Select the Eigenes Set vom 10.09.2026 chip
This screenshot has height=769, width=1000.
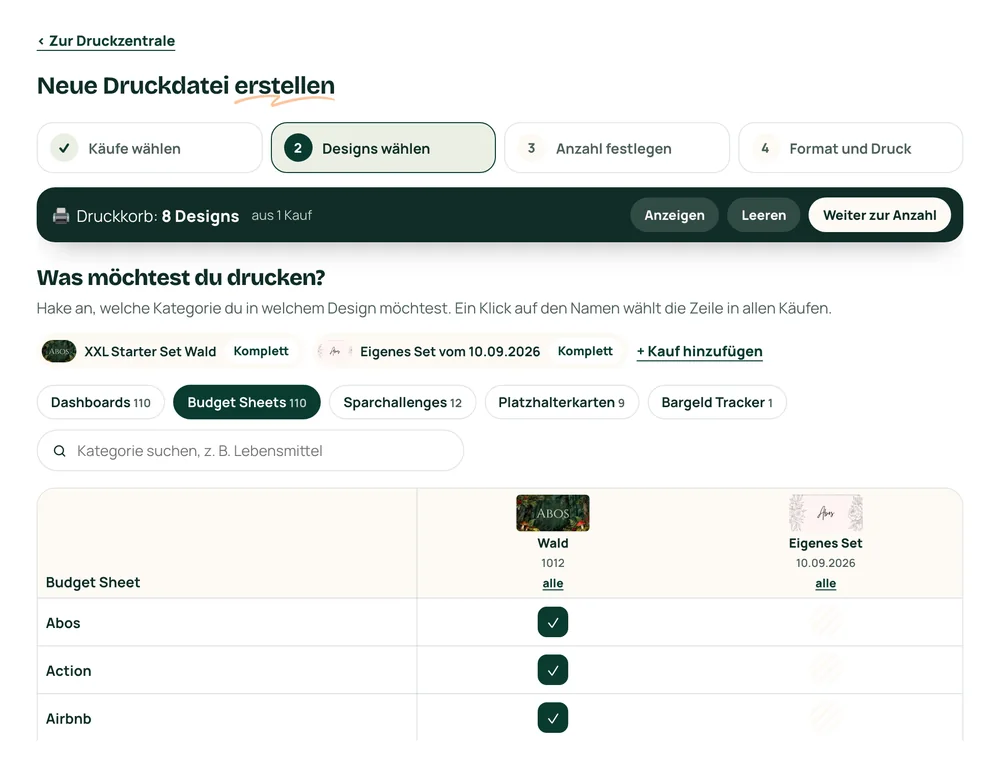[470, 351]
